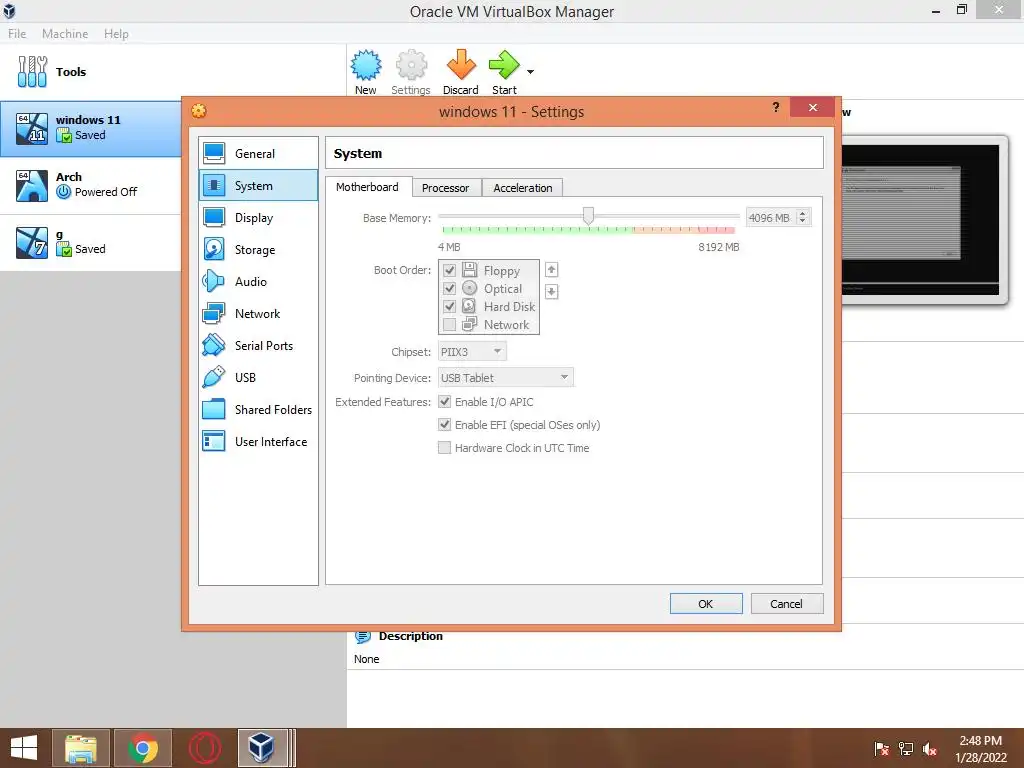Select the windows 11 virtual machine
1024x768 pixels.
tap(91, 129)
